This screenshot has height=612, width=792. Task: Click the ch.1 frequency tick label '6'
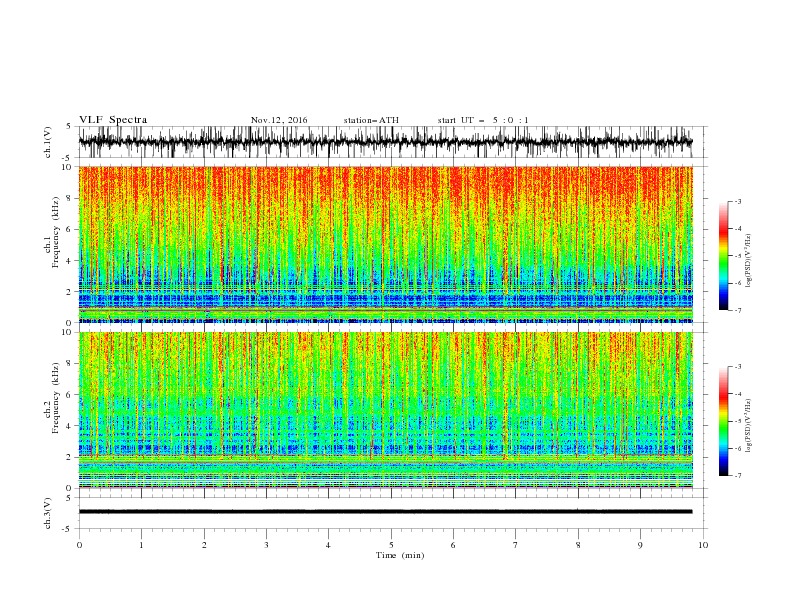(x=69, y=229)
